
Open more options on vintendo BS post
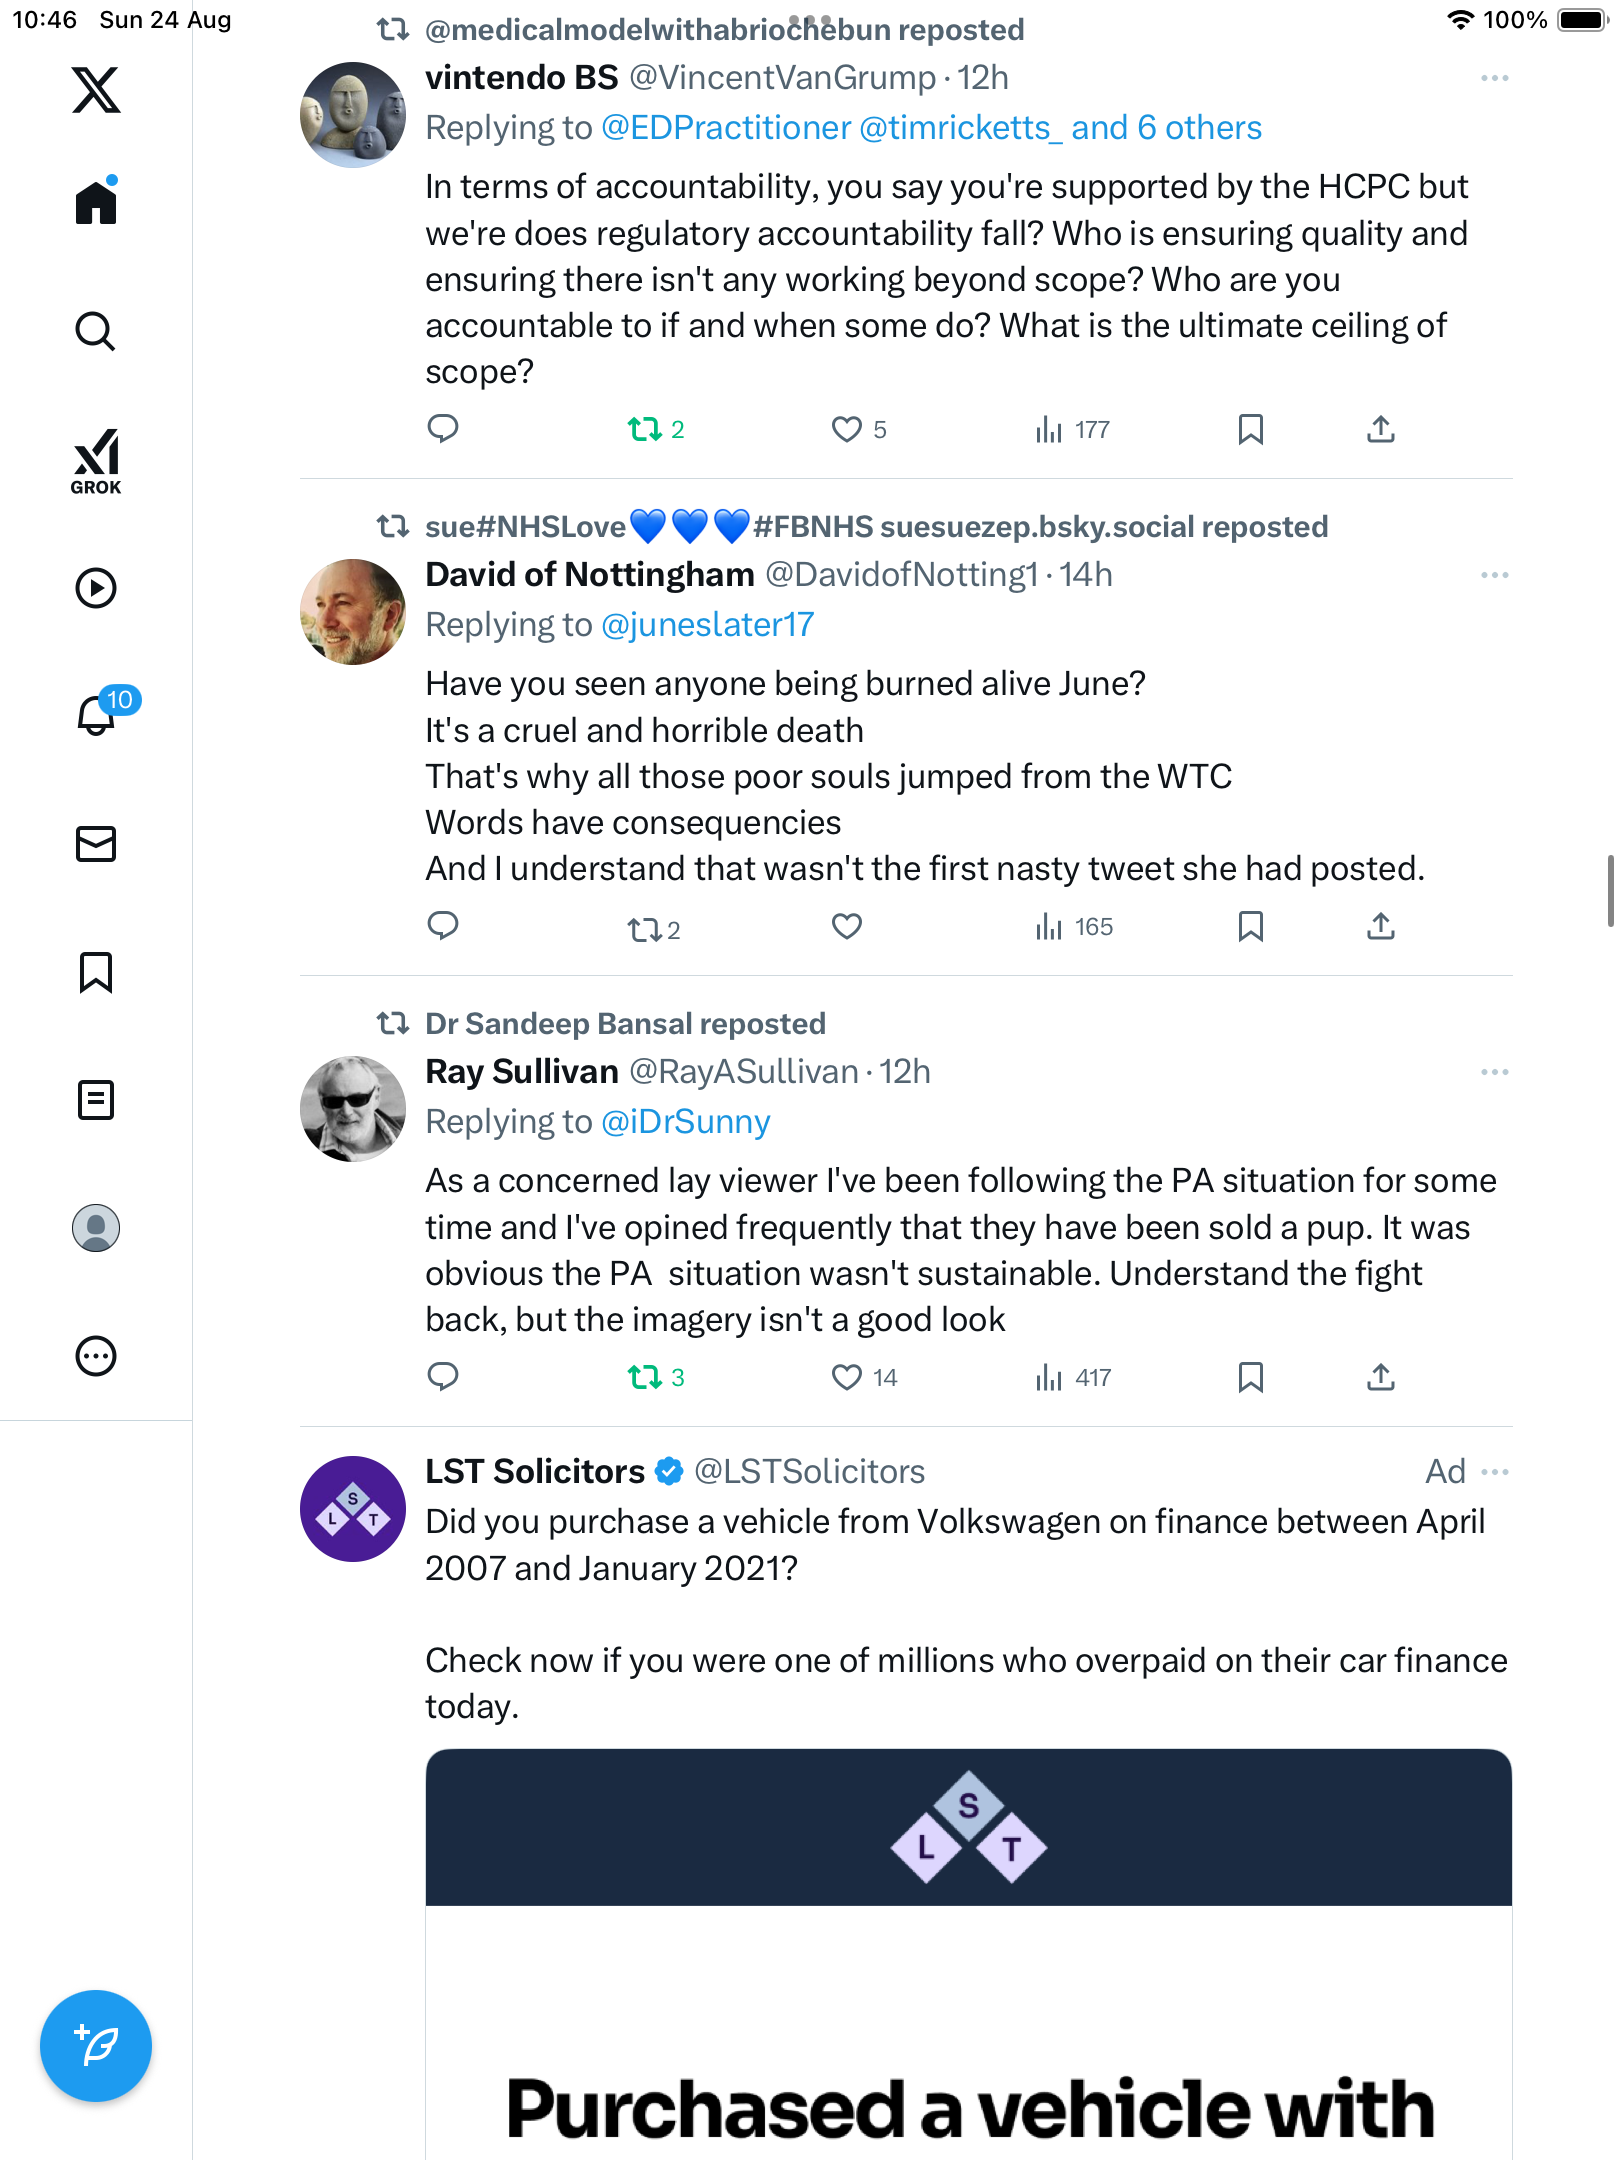1494,78
